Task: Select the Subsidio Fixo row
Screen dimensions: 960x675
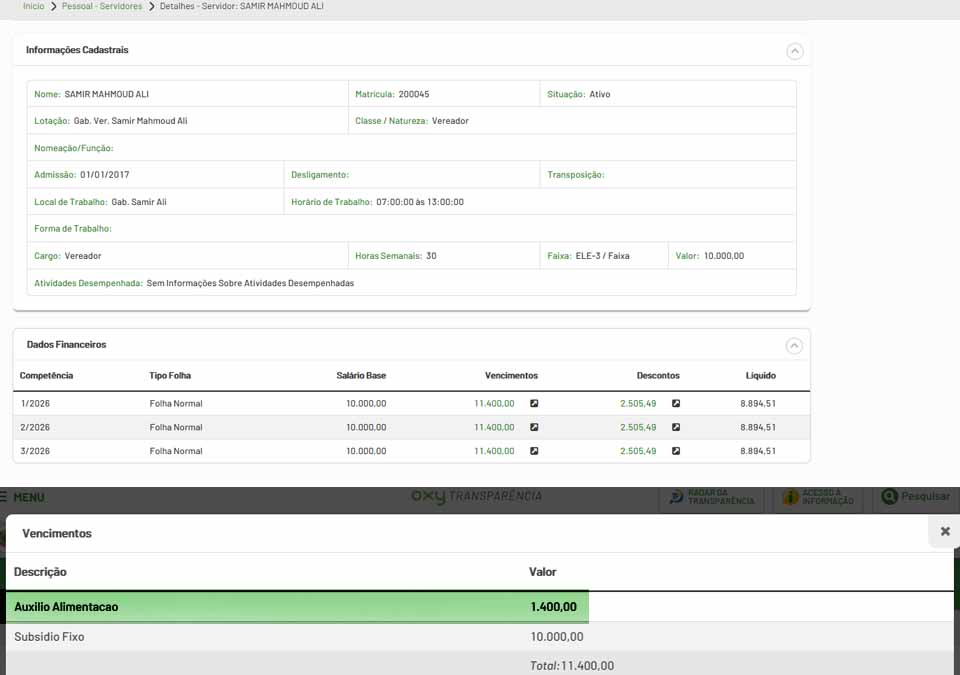Action: click(x=300, y=637)
